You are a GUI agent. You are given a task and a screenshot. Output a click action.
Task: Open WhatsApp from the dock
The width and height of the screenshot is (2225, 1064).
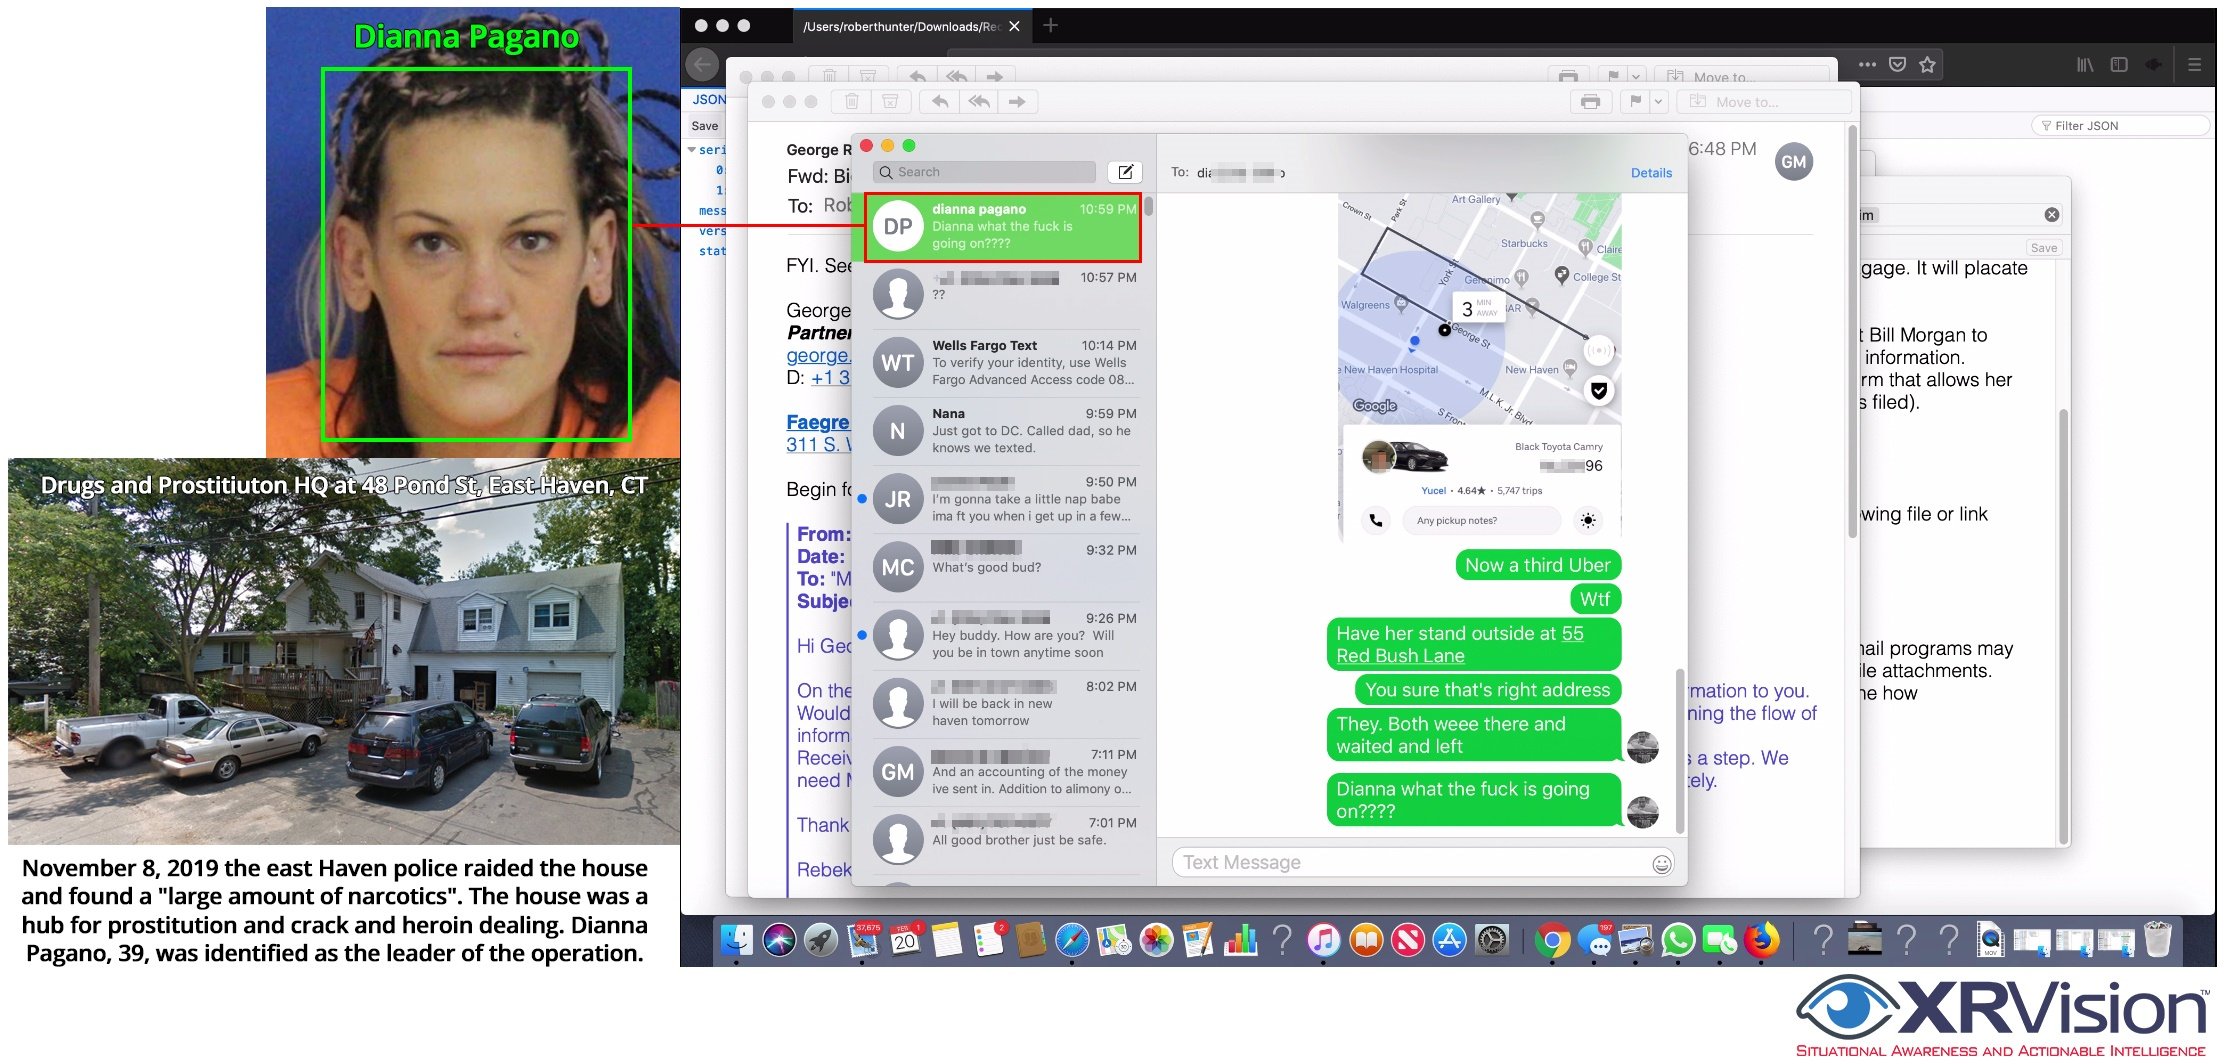click(1678, 940)
